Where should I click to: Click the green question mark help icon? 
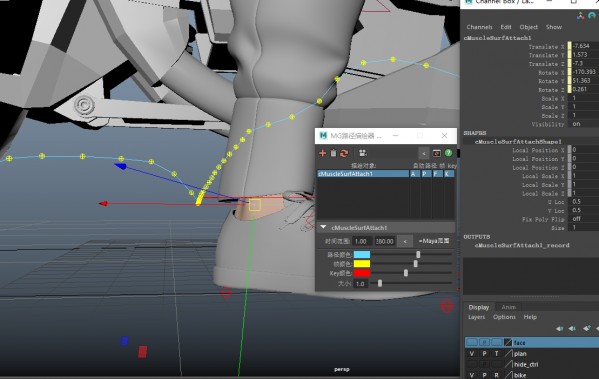(448, 153)
